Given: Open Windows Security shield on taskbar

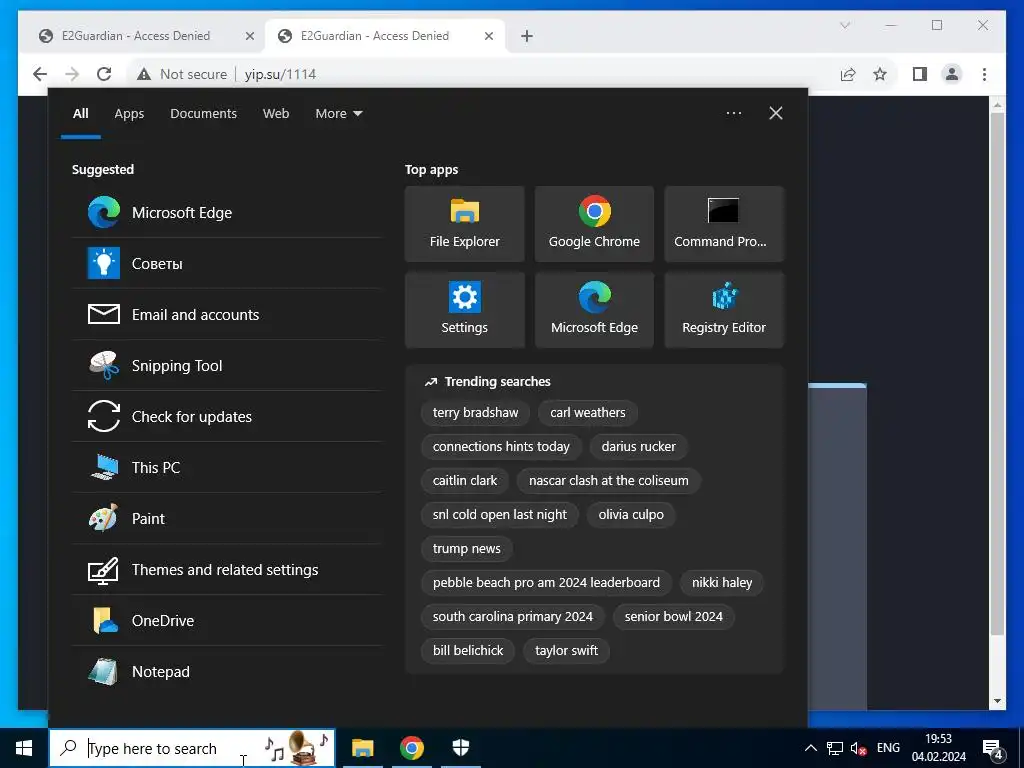Looking at the screenshot, I should (461, 748).
